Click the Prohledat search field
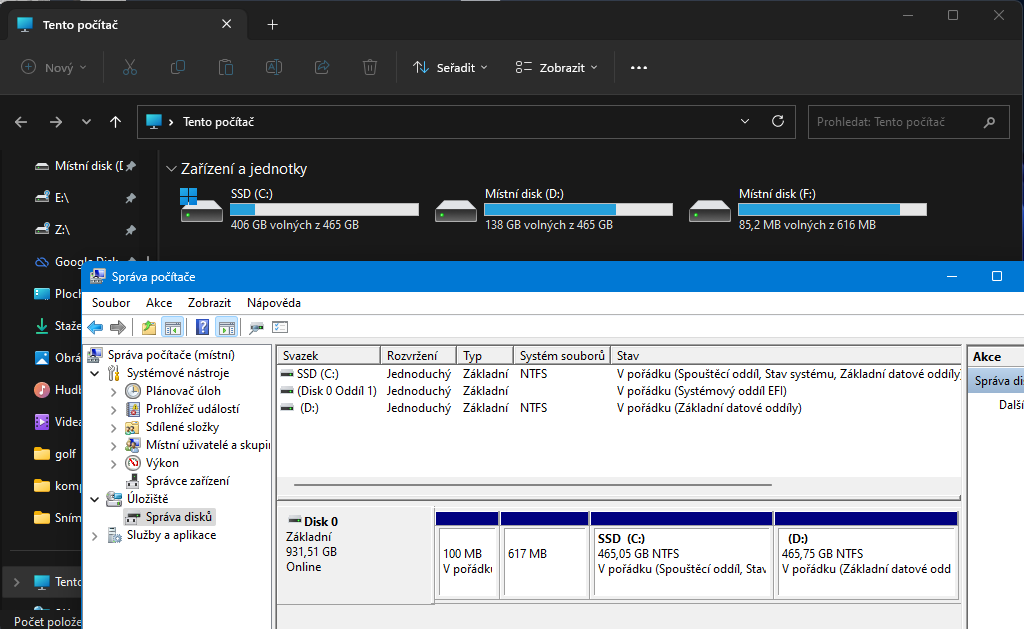 [x=892, y=122]
